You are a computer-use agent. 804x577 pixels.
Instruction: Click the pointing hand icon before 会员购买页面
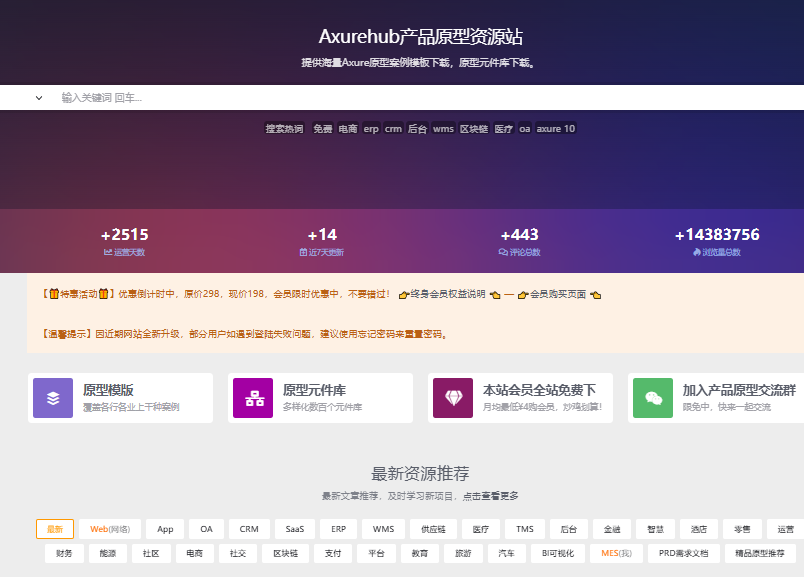pyautogui.click(x=521, y=295)
